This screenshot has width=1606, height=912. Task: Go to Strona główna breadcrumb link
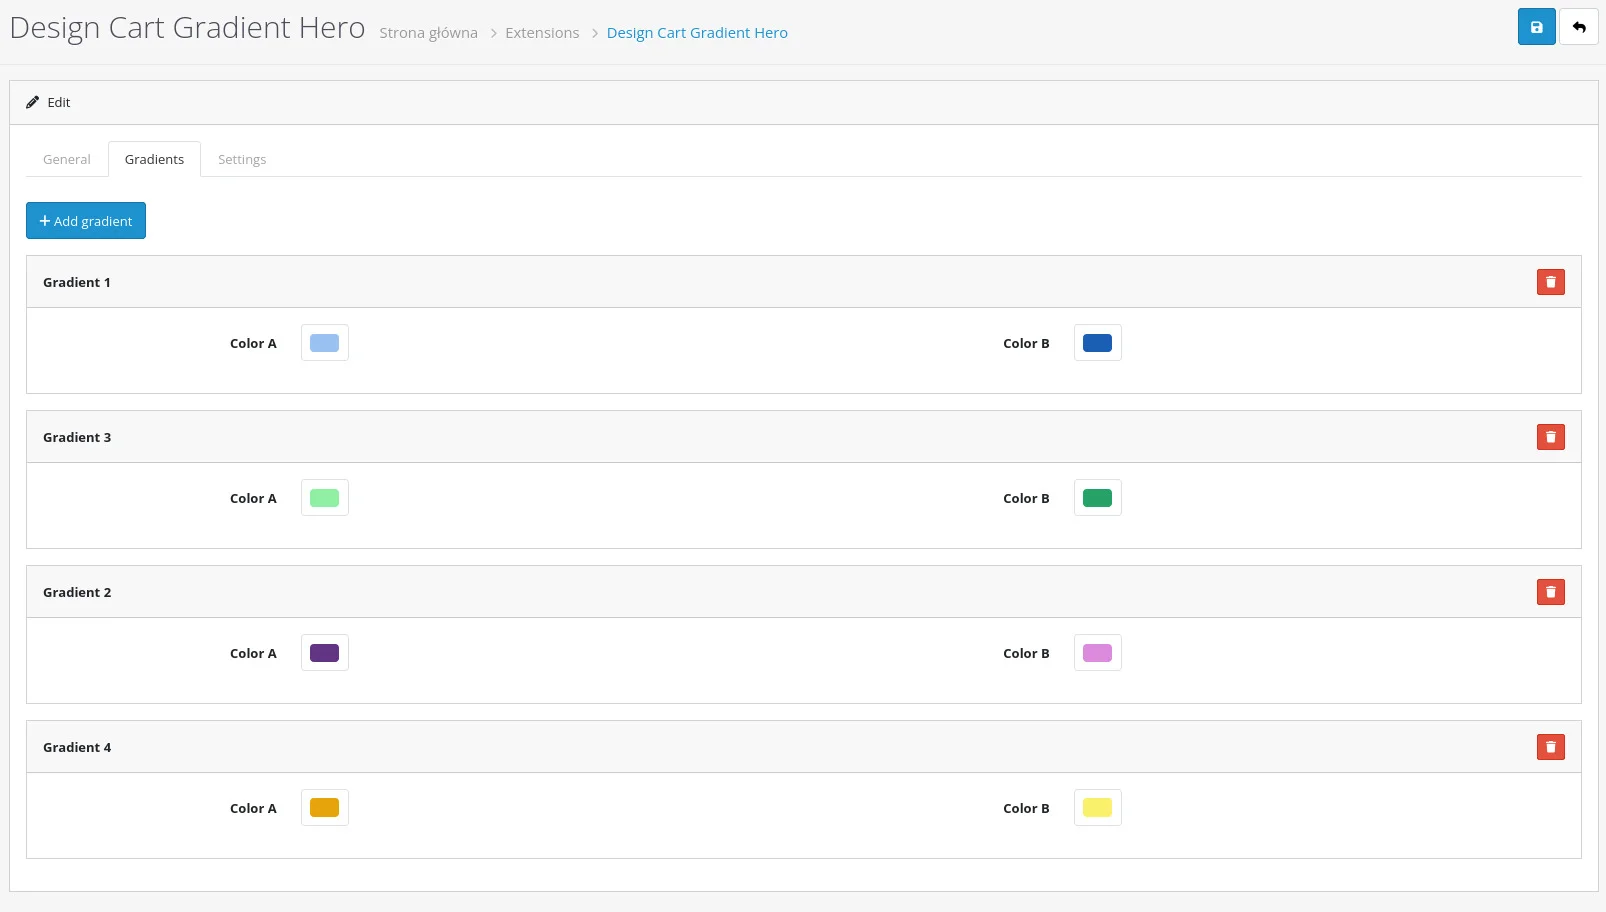pyautogui.click(x=428, y=33)
